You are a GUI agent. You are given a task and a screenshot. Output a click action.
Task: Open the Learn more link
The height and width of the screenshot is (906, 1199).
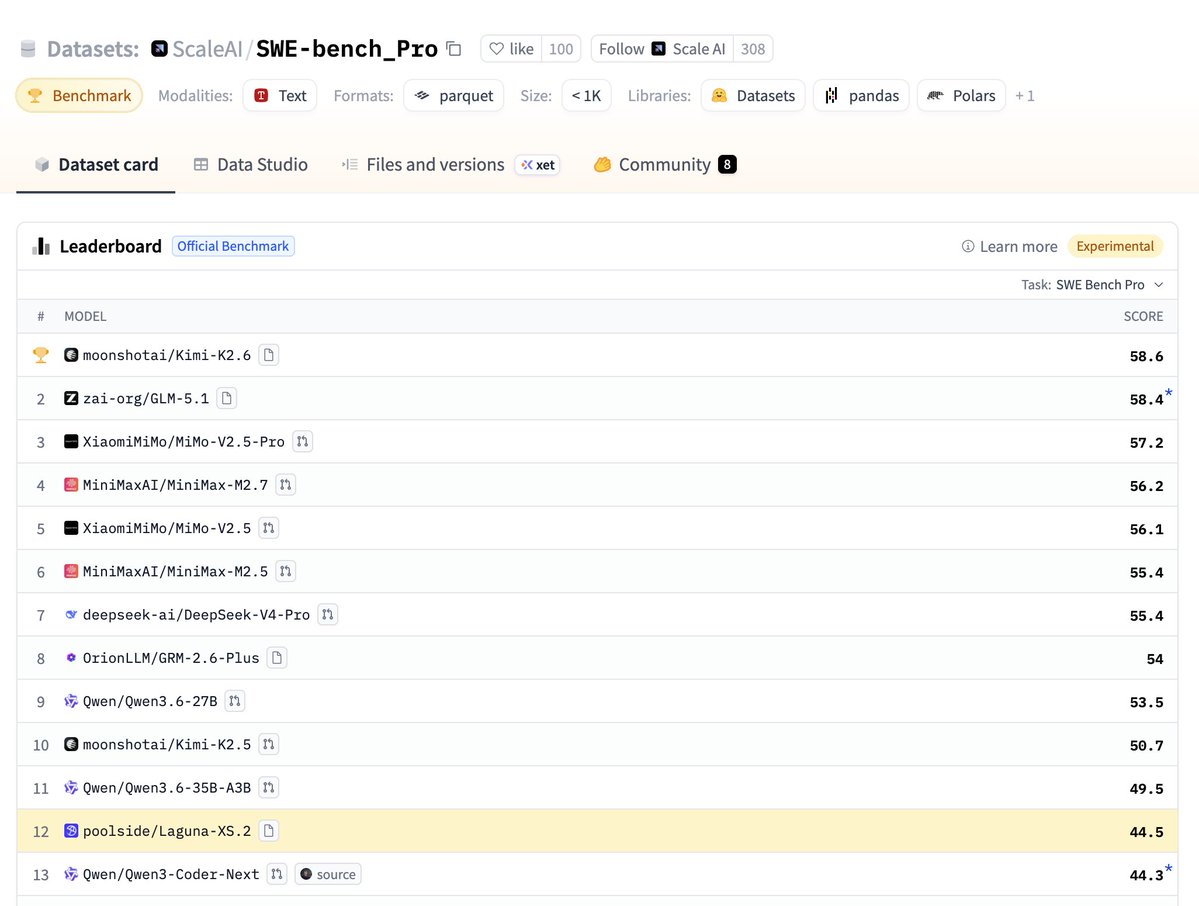point(1009,246)
